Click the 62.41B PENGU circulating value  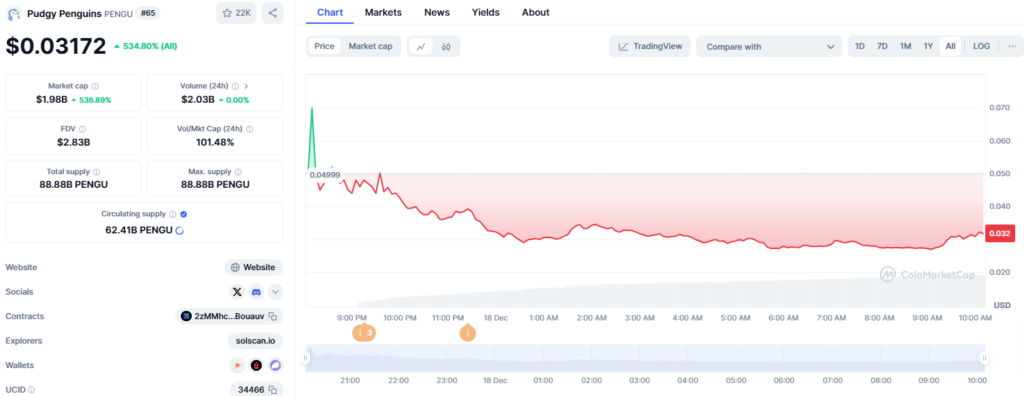coord(139,230)
